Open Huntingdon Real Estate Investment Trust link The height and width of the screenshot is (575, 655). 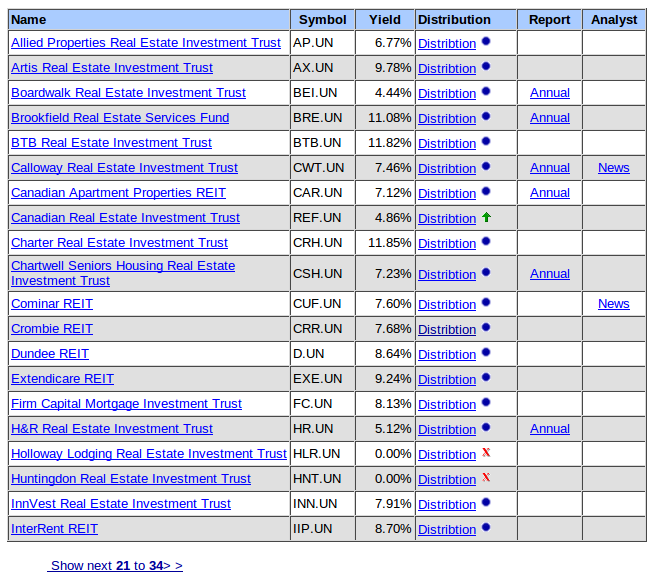131,479
